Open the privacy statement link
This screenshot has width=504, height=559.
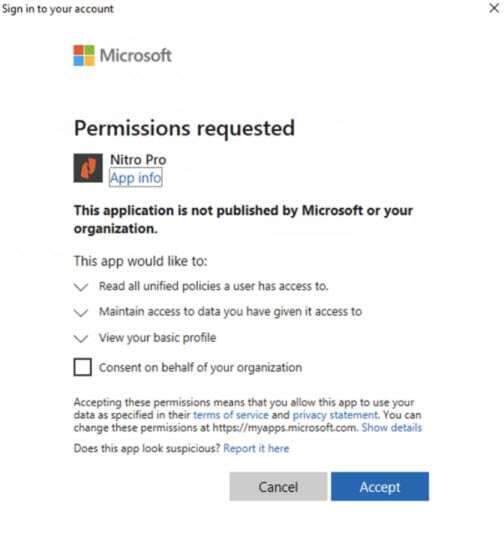click(x=335, y=415)
